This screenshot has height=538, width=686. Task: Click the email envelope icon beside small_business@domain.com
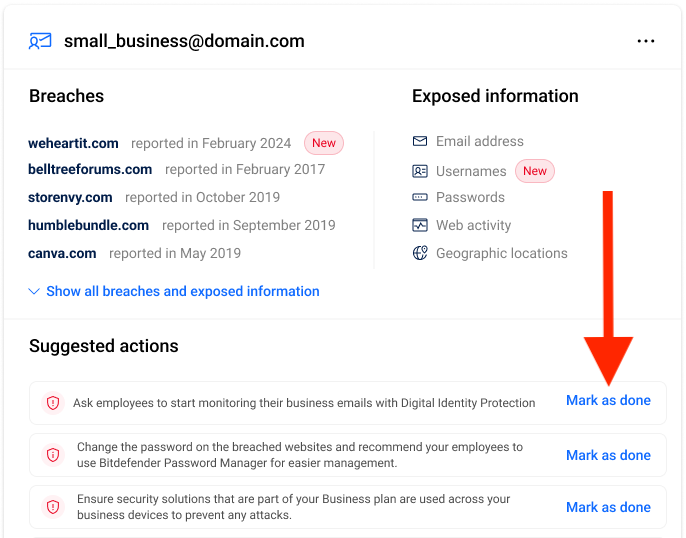(x=40, y=41)
